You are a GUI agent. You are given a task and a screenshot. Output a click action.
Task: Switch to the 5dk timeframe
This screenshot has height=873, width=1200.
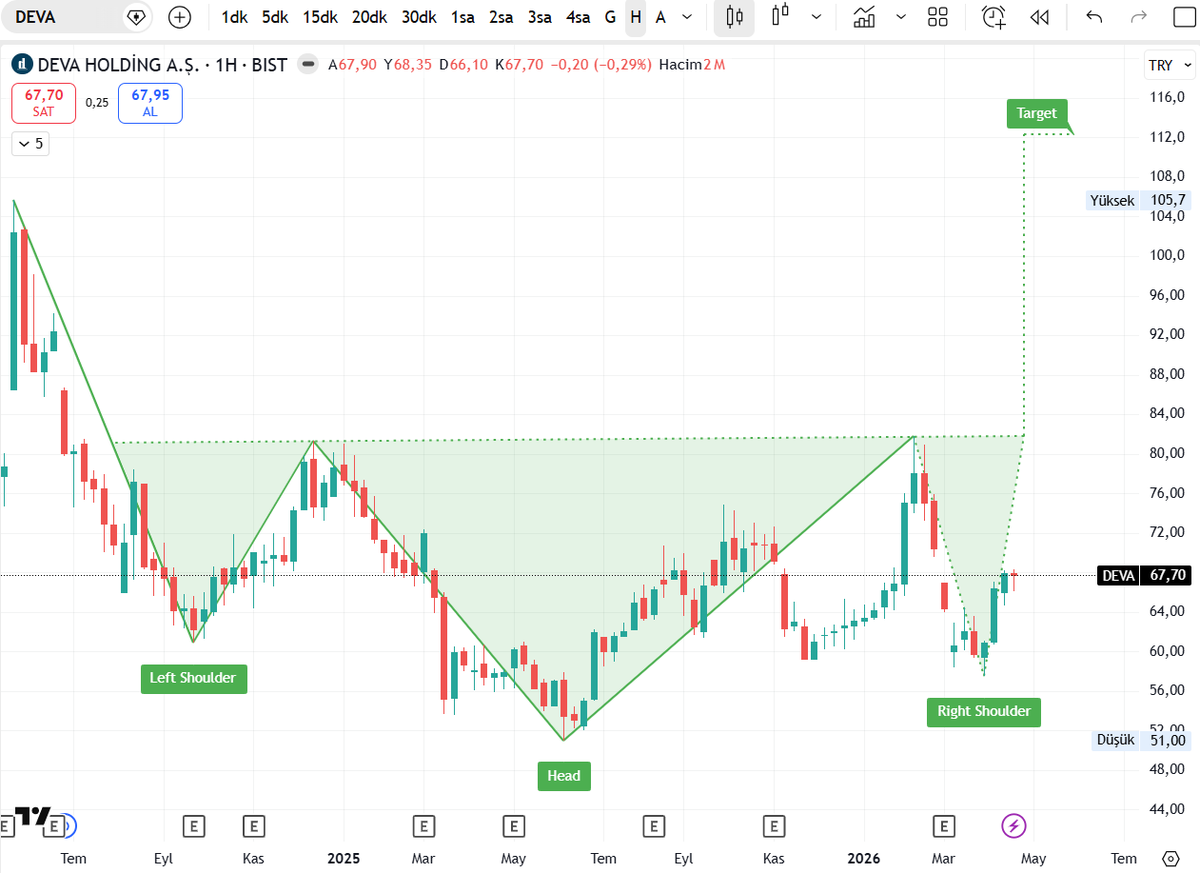[x=275, y=17]
